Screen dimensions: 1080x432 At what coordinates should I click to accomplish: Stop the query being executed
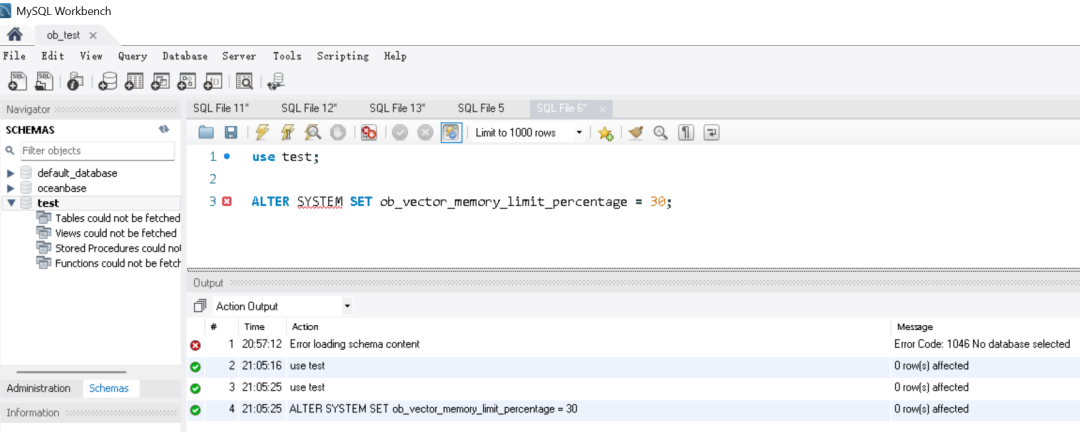[x=338, y=133]
